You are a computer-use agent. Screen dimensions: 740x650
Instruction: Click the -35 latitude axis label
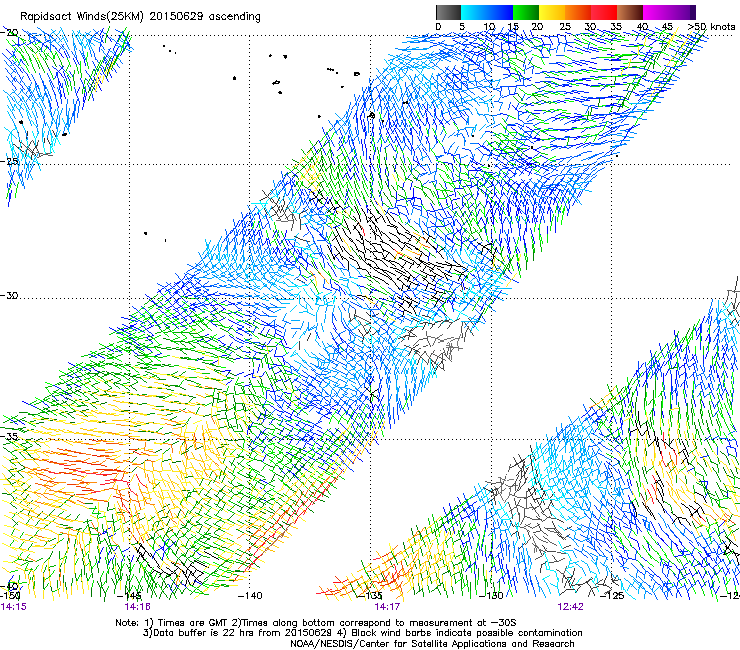point(10,436)
